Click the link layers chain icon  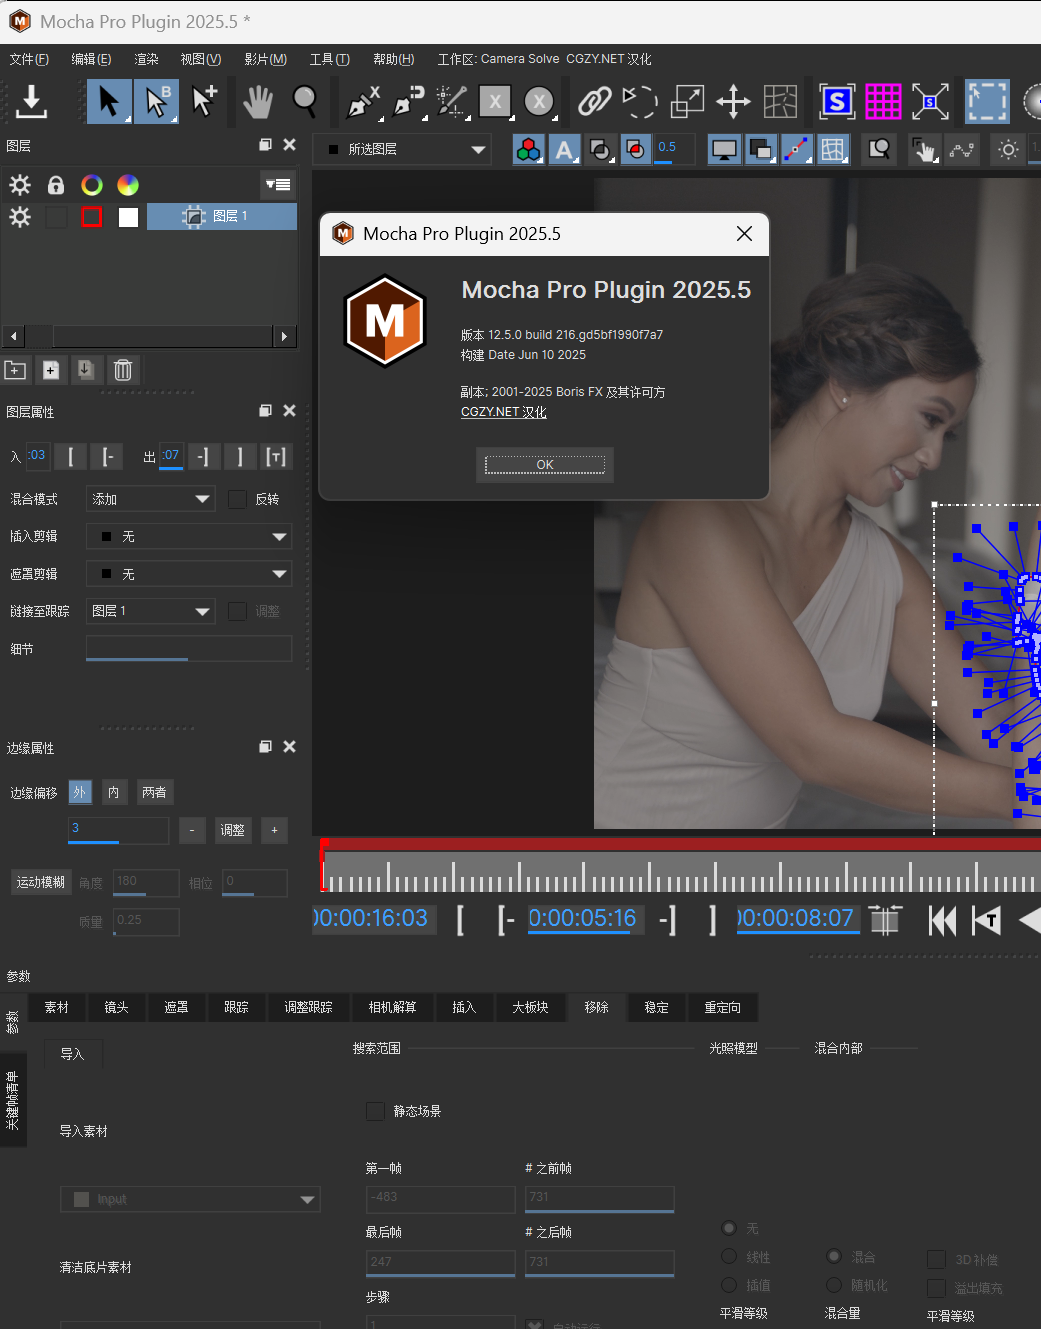595,101
